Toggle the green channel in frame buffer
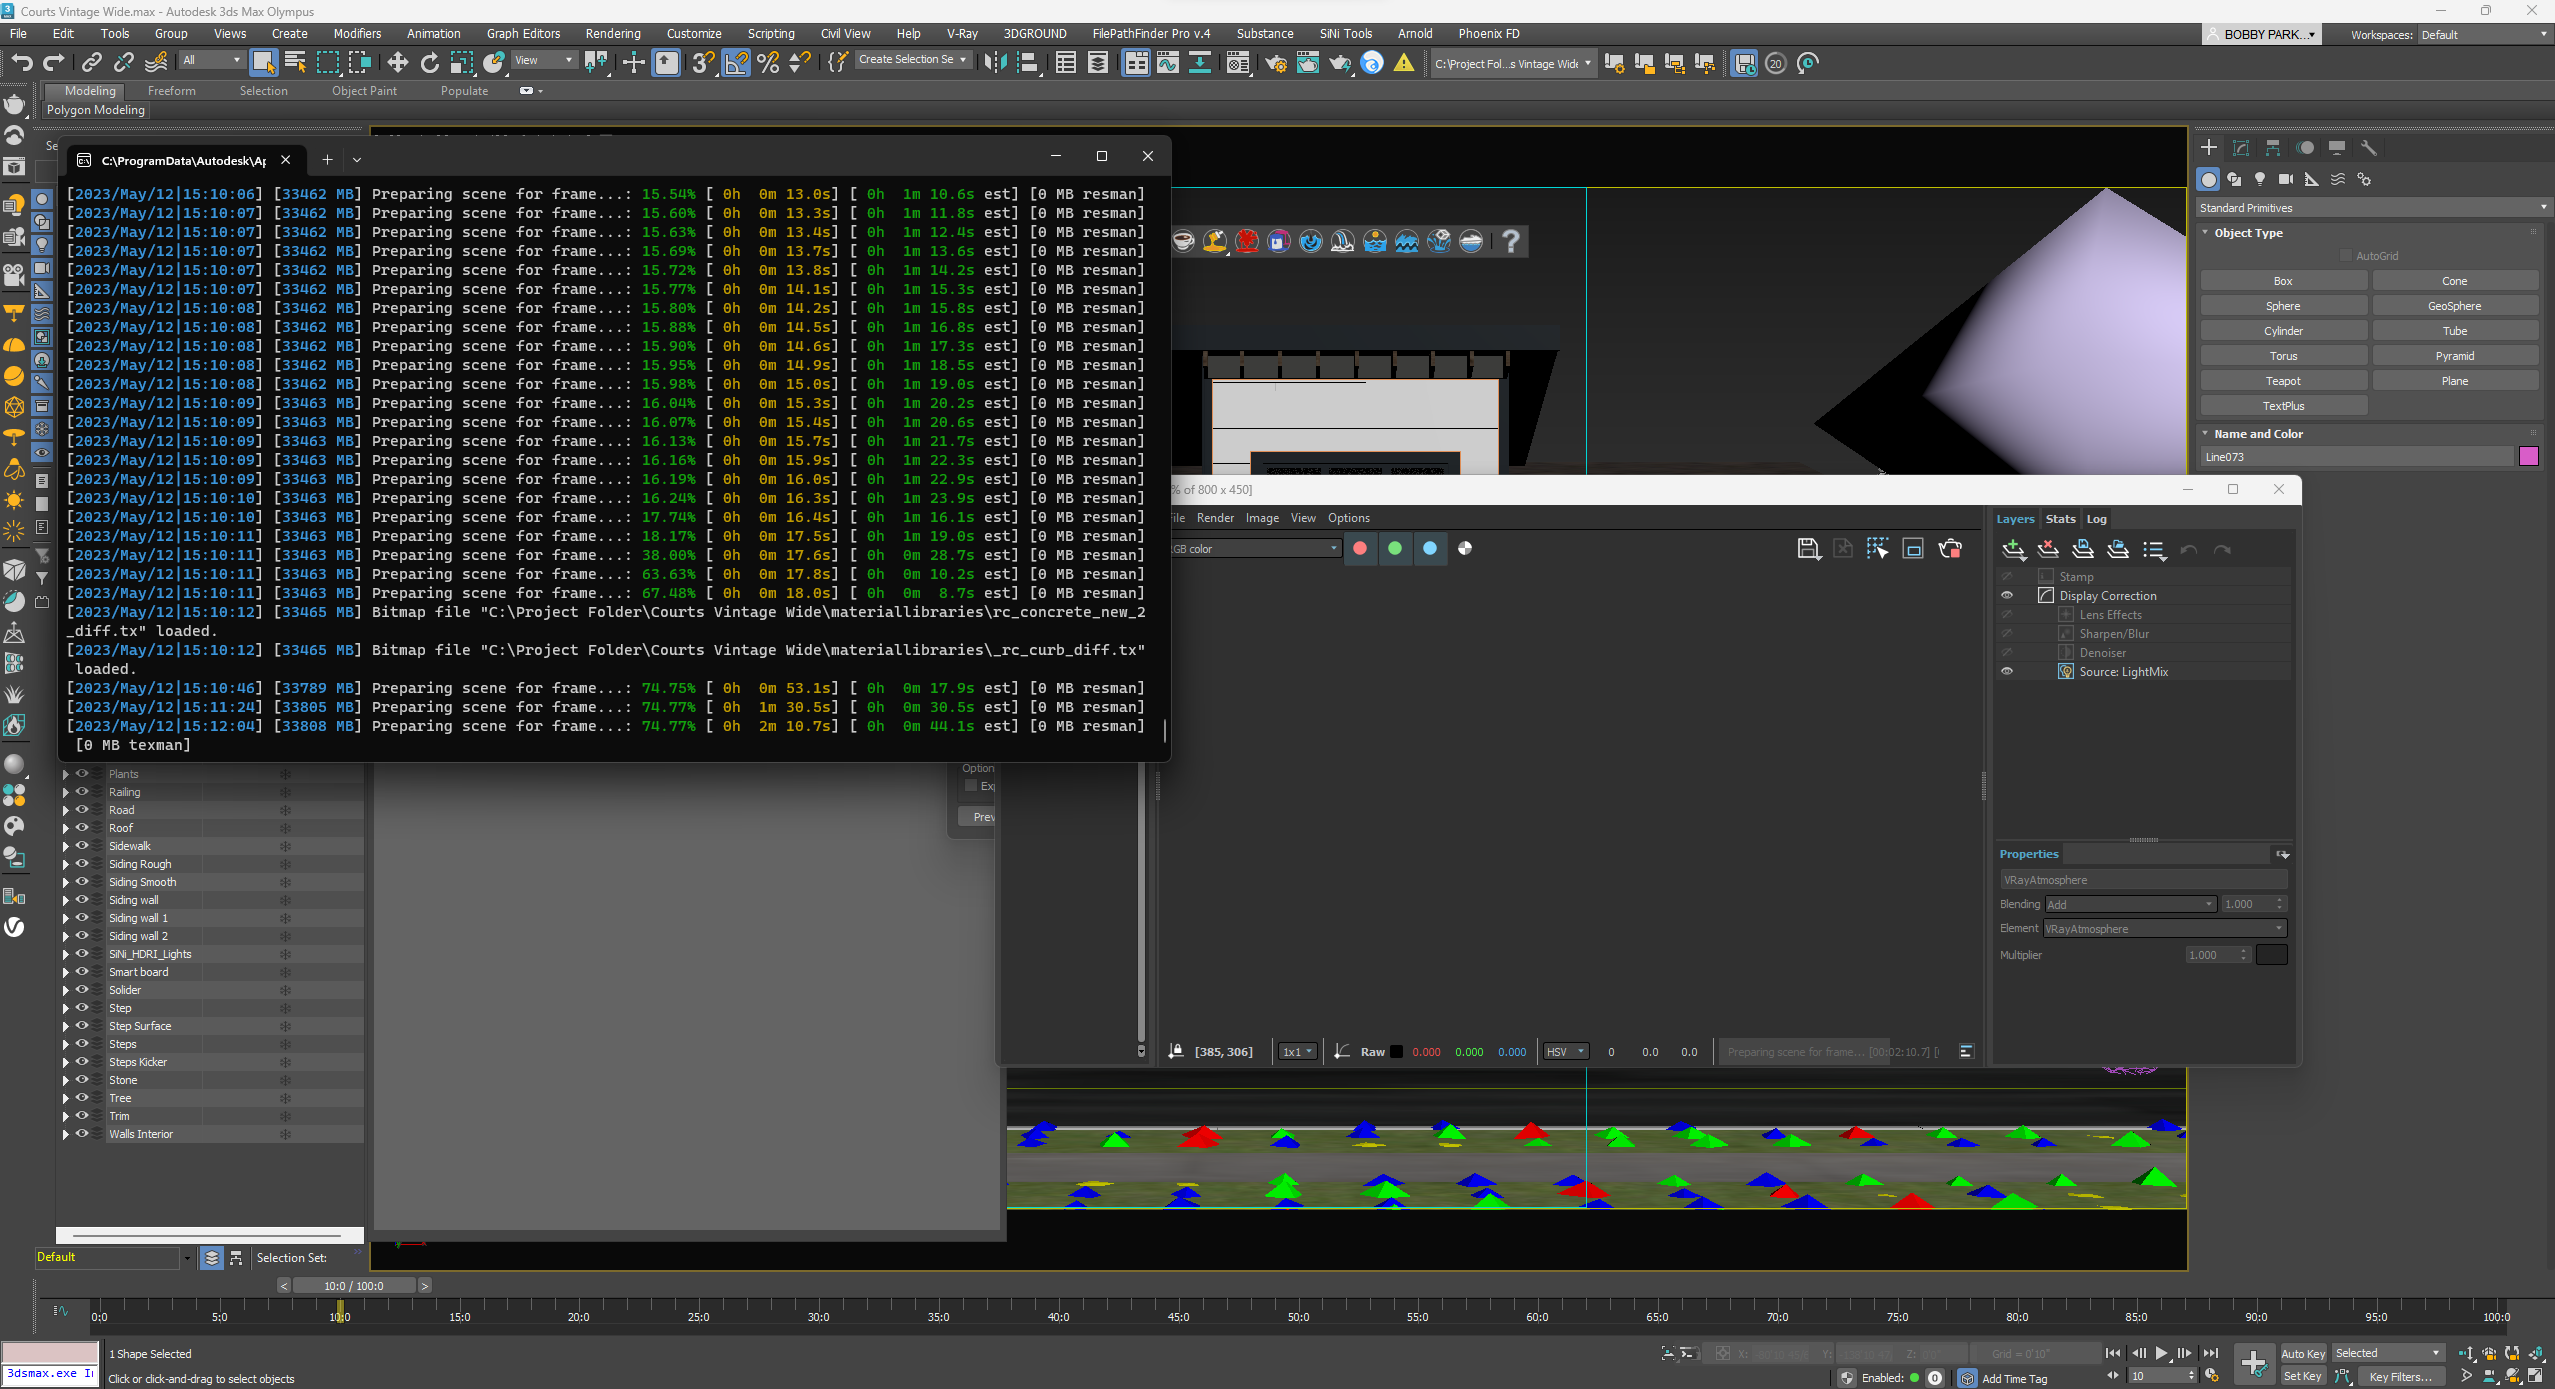This screenshot has width=2555, height=1389. [x=1395, y=548]
